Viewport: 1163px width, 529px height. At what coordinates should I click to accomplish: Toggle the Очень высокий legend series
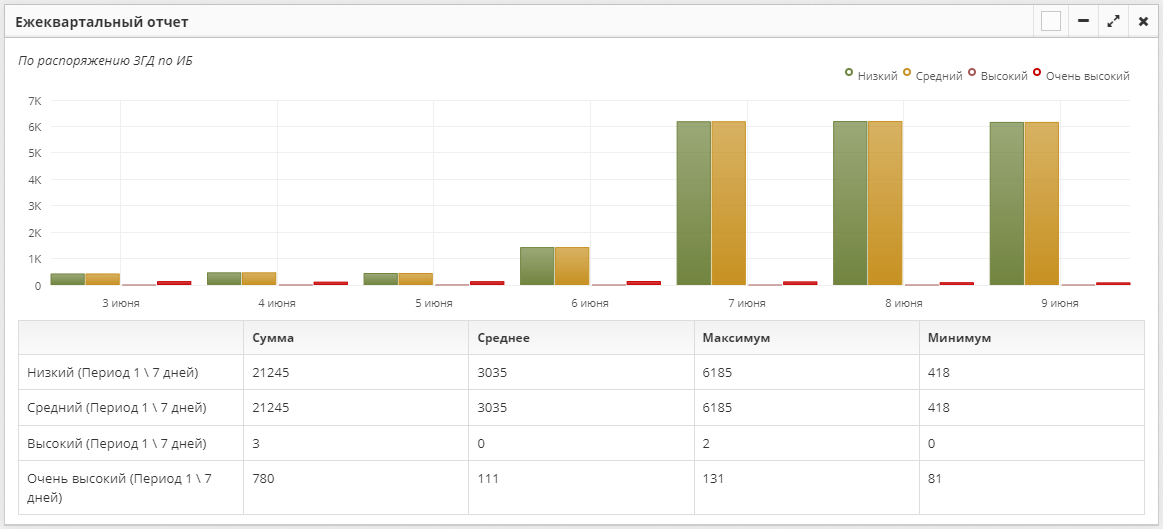pyautogui.click(x=1081, y=75)
